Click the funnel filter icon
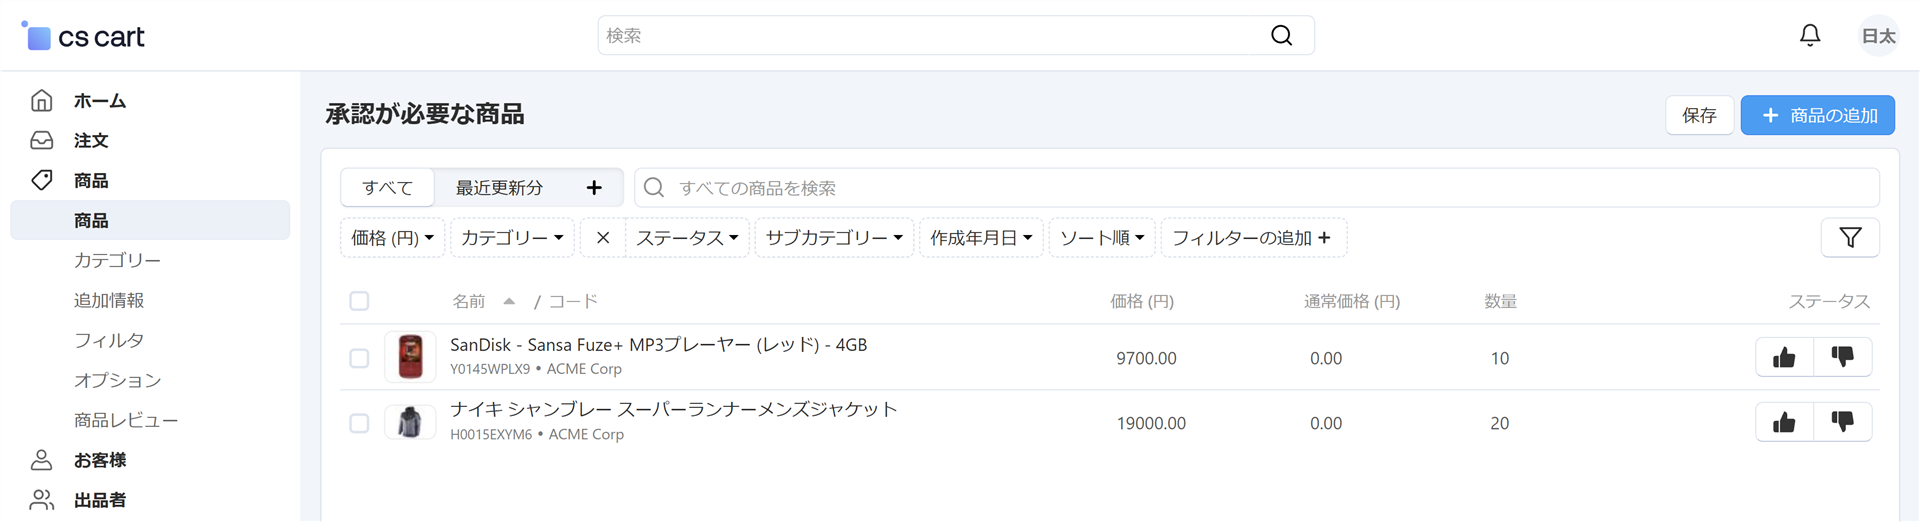This screenshot has height=522, width=1920. [1850, 237]
